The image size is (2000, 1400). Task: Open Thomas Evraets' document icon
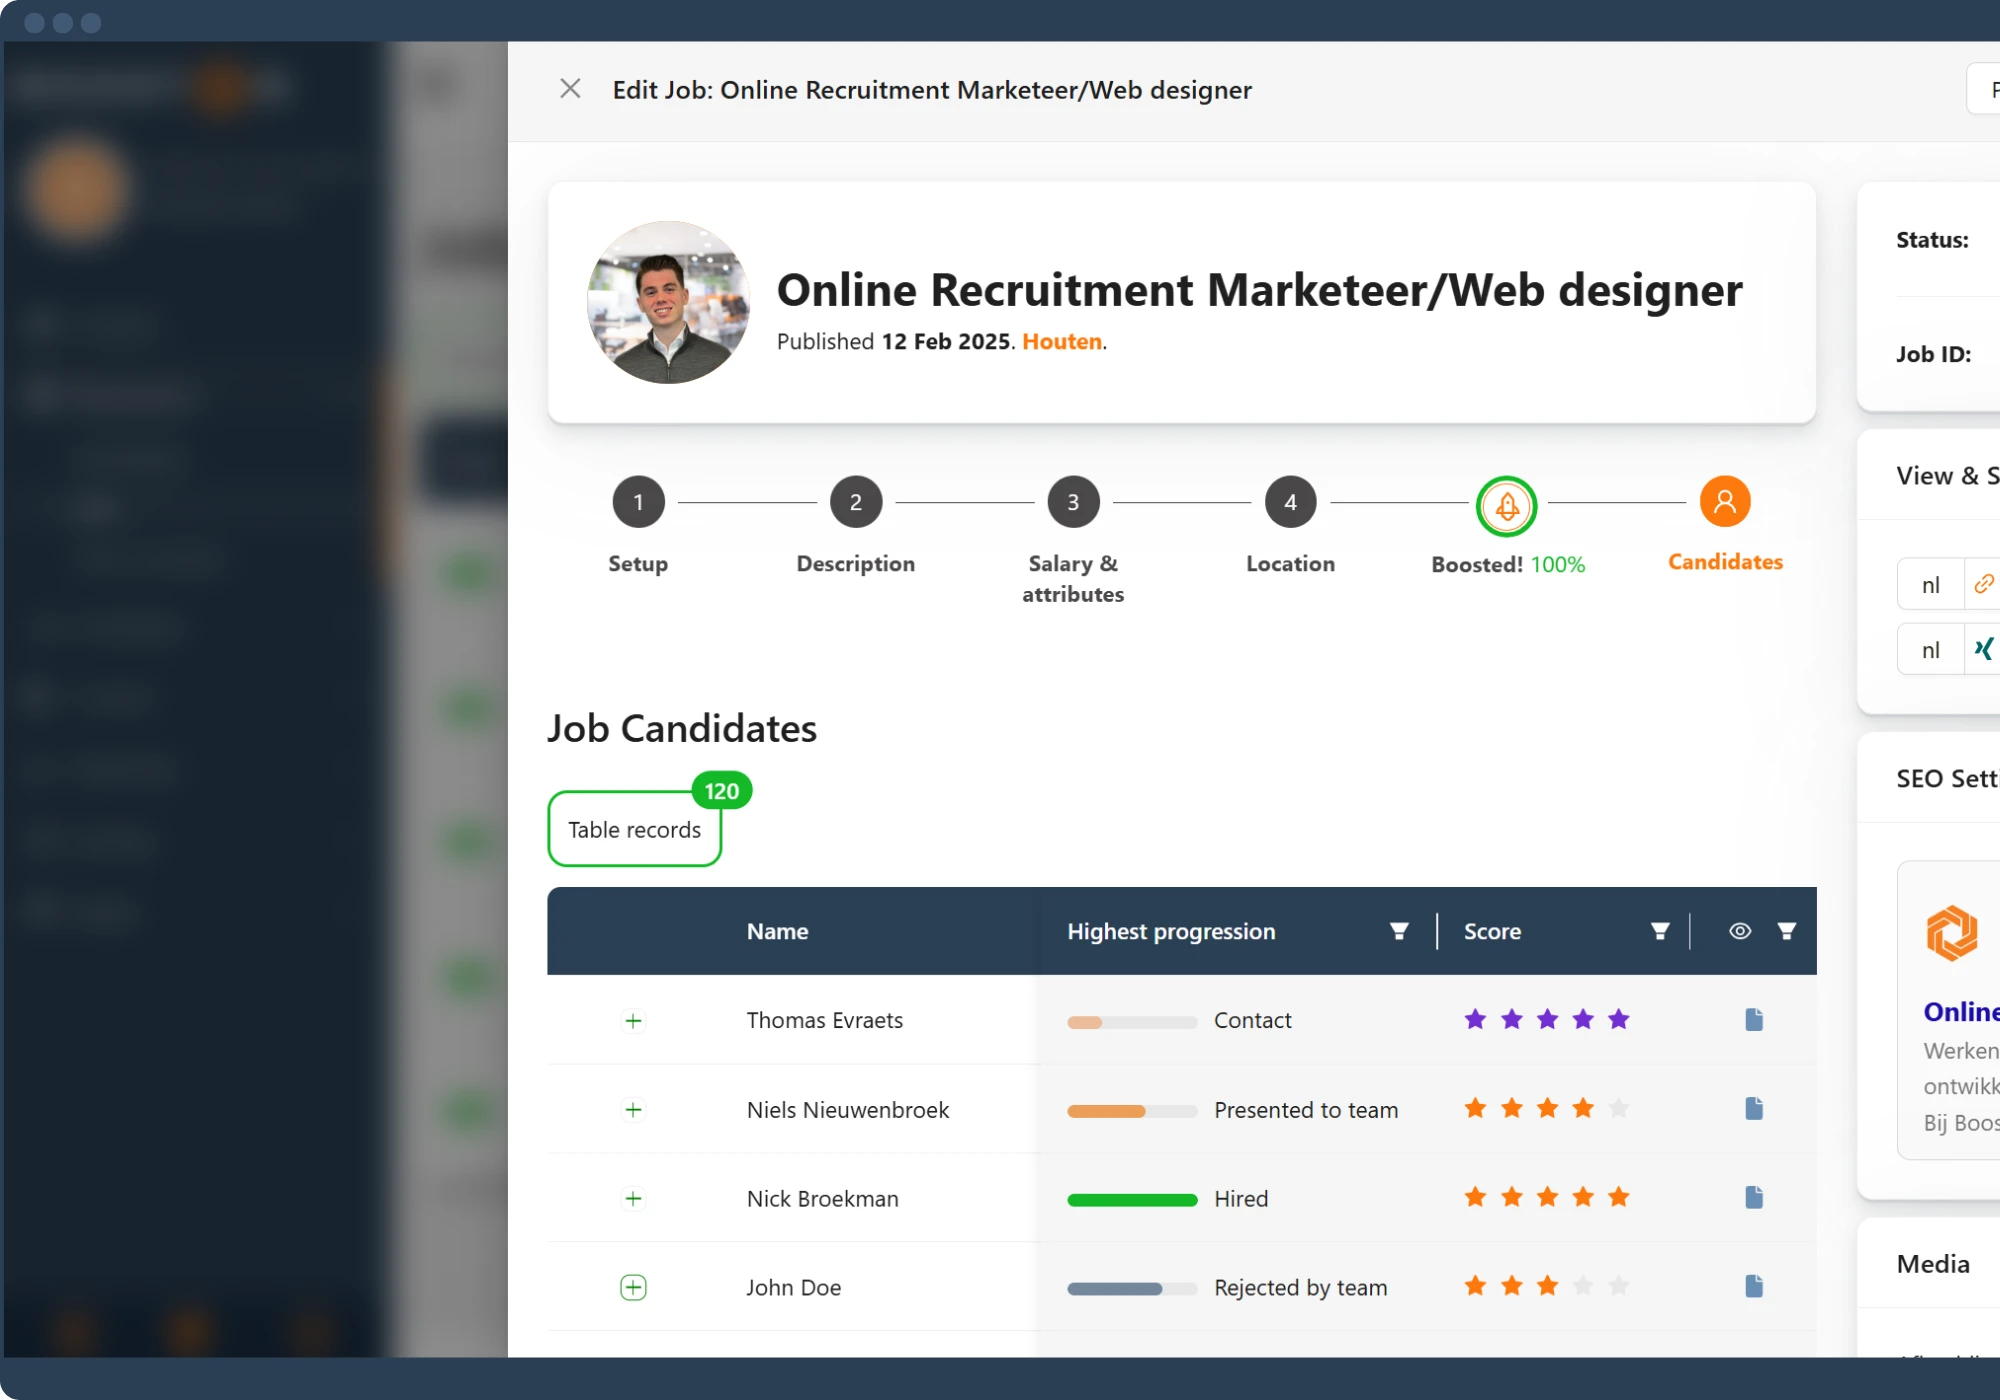tap(1754, 1019)
